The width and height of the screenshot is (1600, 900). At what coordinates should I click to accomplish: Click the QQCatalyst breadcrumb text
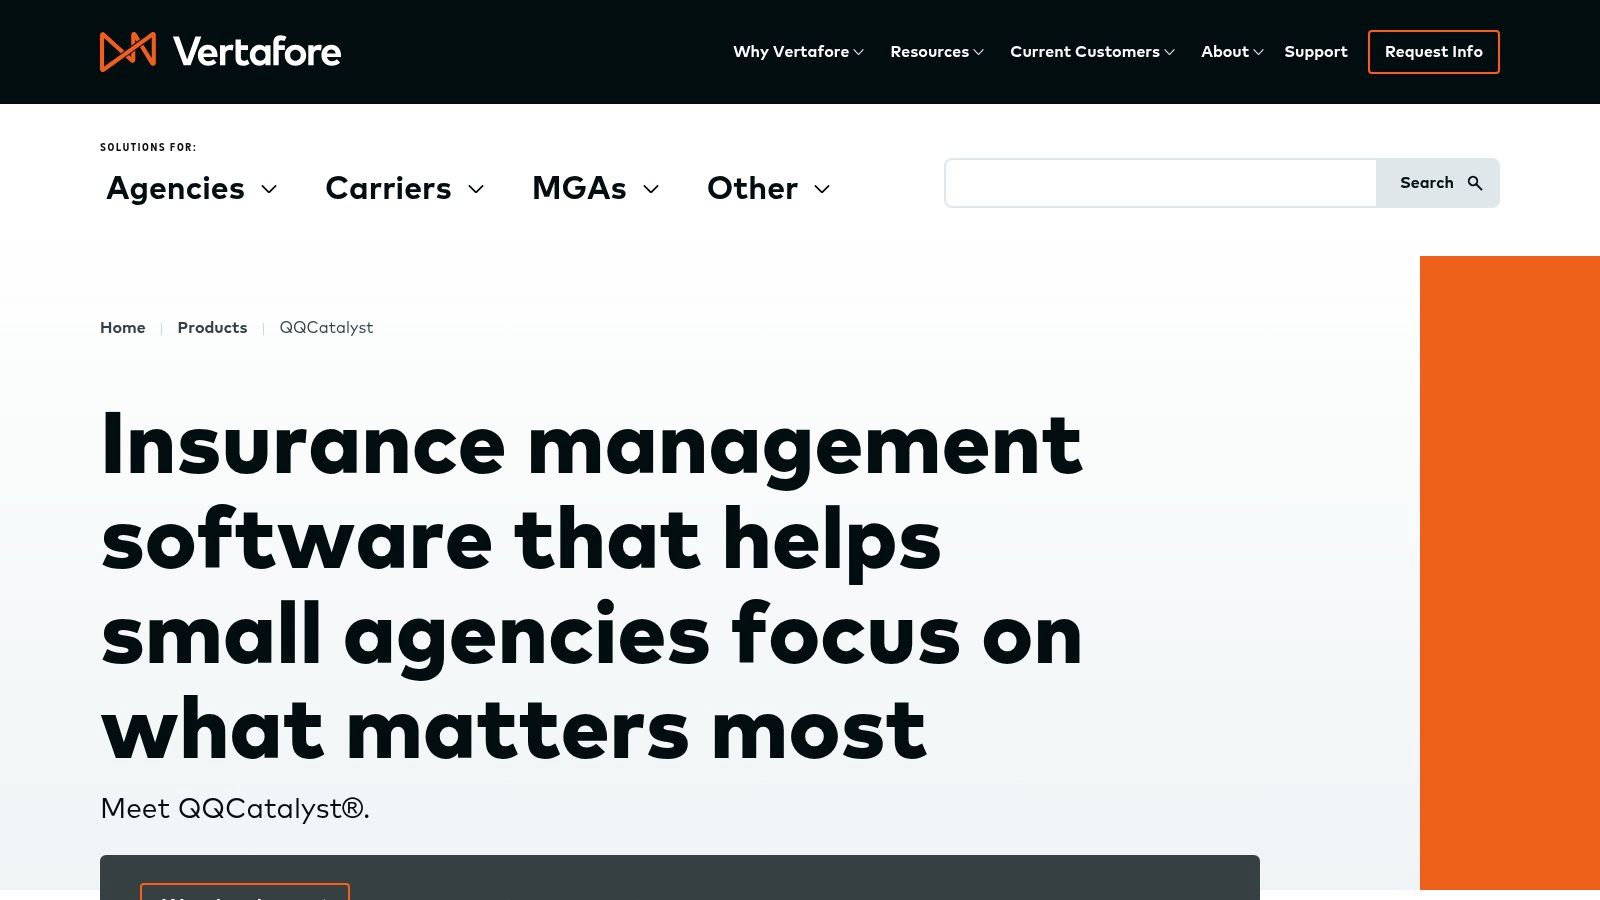point(326,328)
